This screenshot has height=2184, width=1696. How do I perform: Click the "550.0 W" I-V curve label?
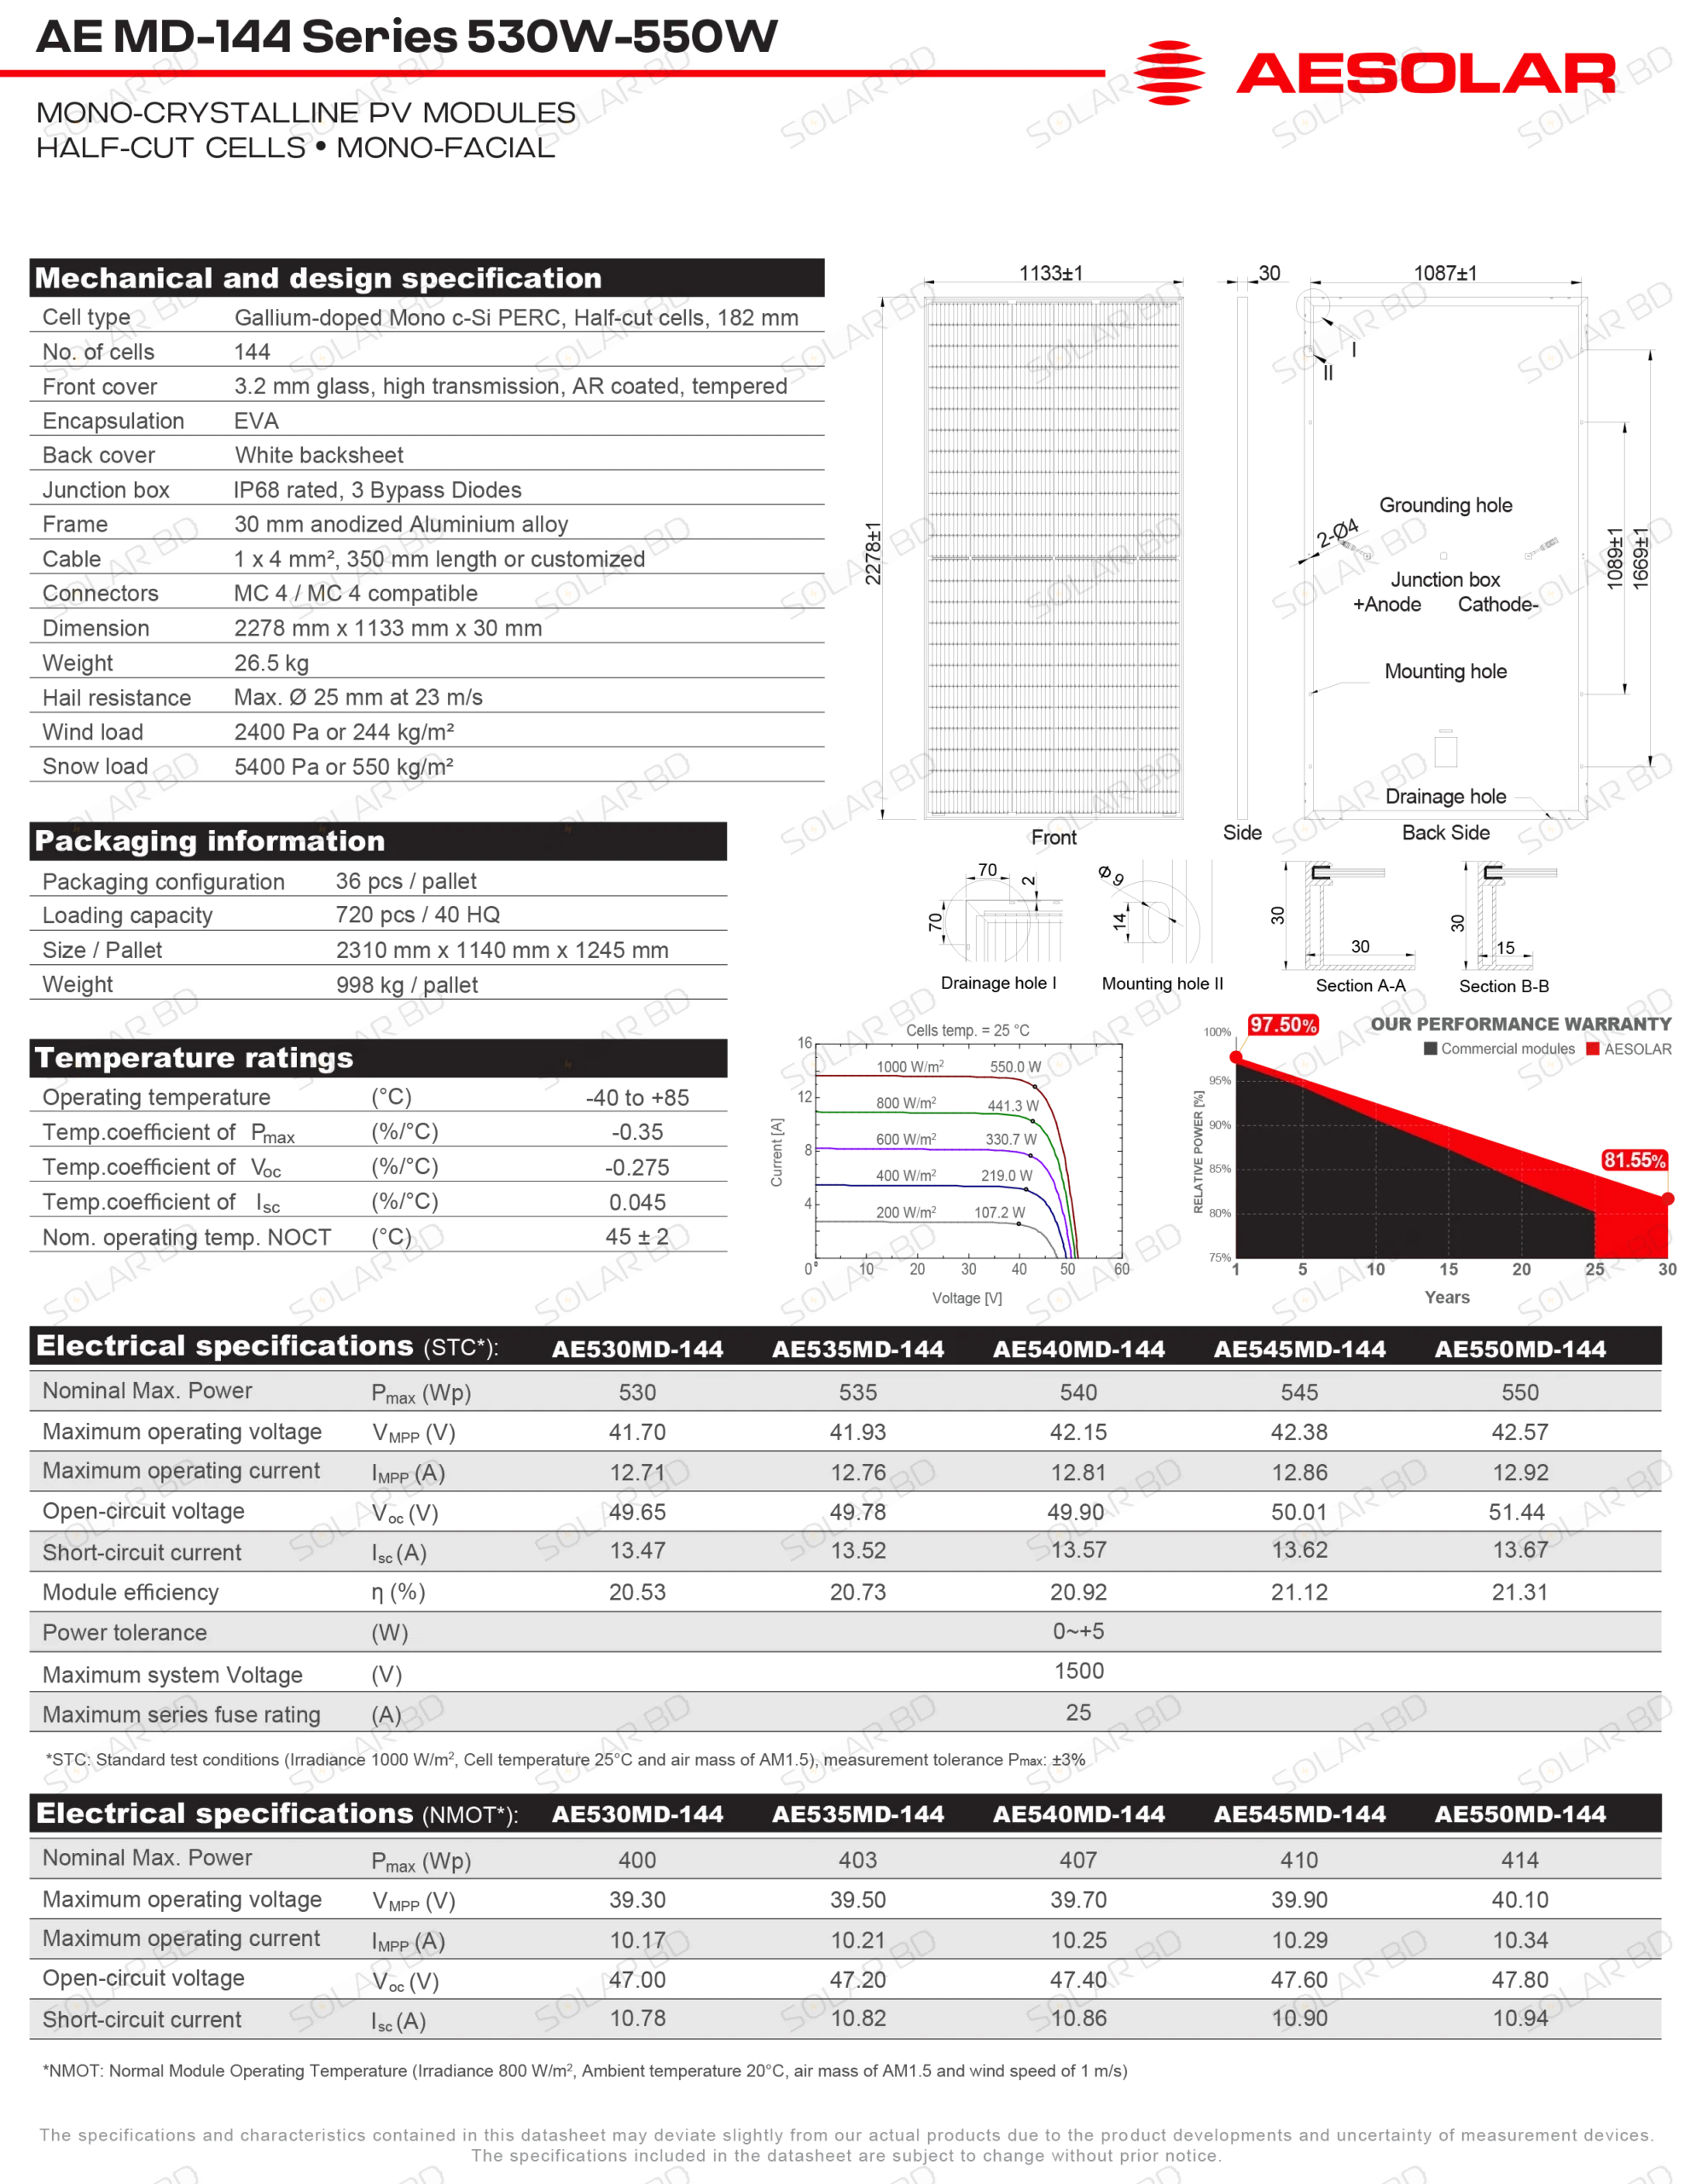point(1015,1067)
